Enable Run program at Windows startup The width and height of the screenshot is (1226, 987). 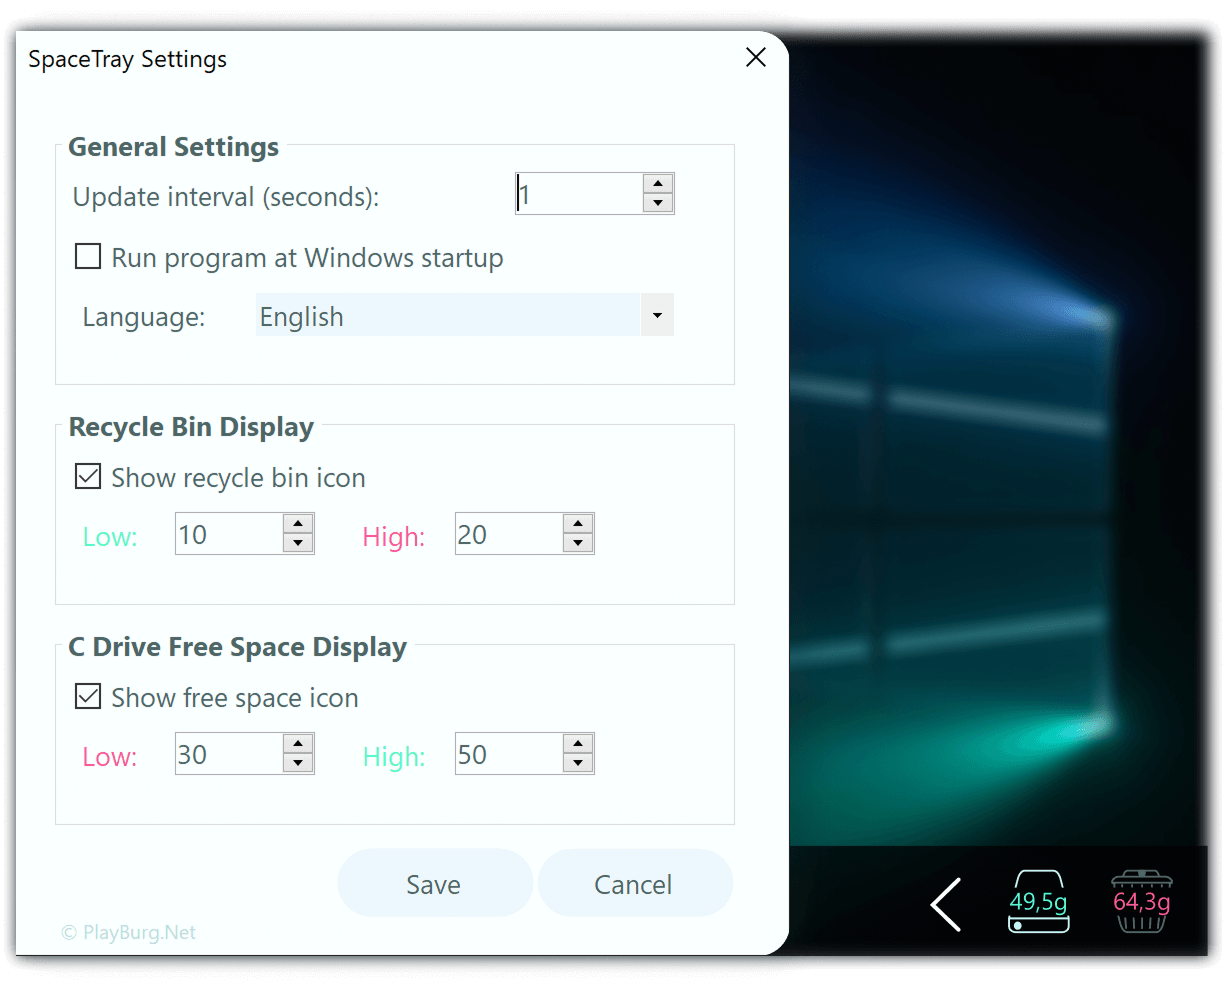point(87,256)
